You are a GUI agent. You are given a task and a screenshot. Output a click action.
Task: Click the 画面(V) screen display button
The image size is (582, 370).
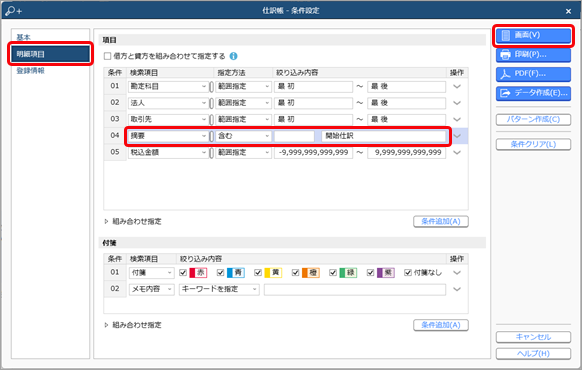point(533,35)
